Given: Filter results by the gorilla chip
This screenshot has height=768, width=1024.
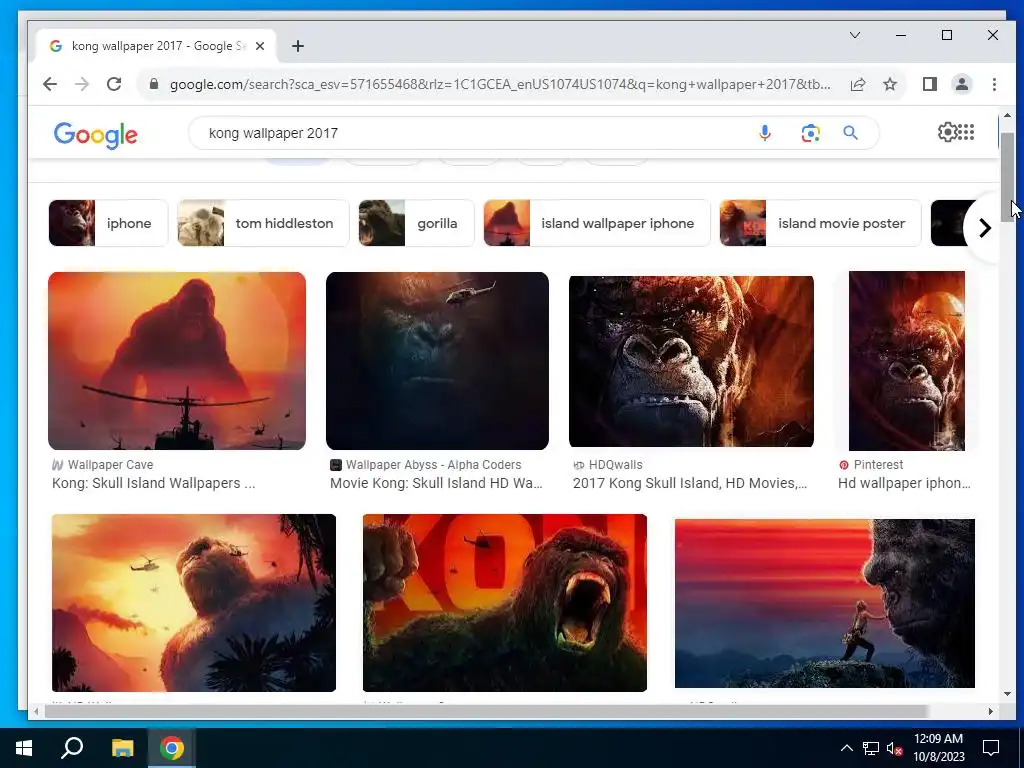Looking at the screenshot, I should [x=416, y=223].
